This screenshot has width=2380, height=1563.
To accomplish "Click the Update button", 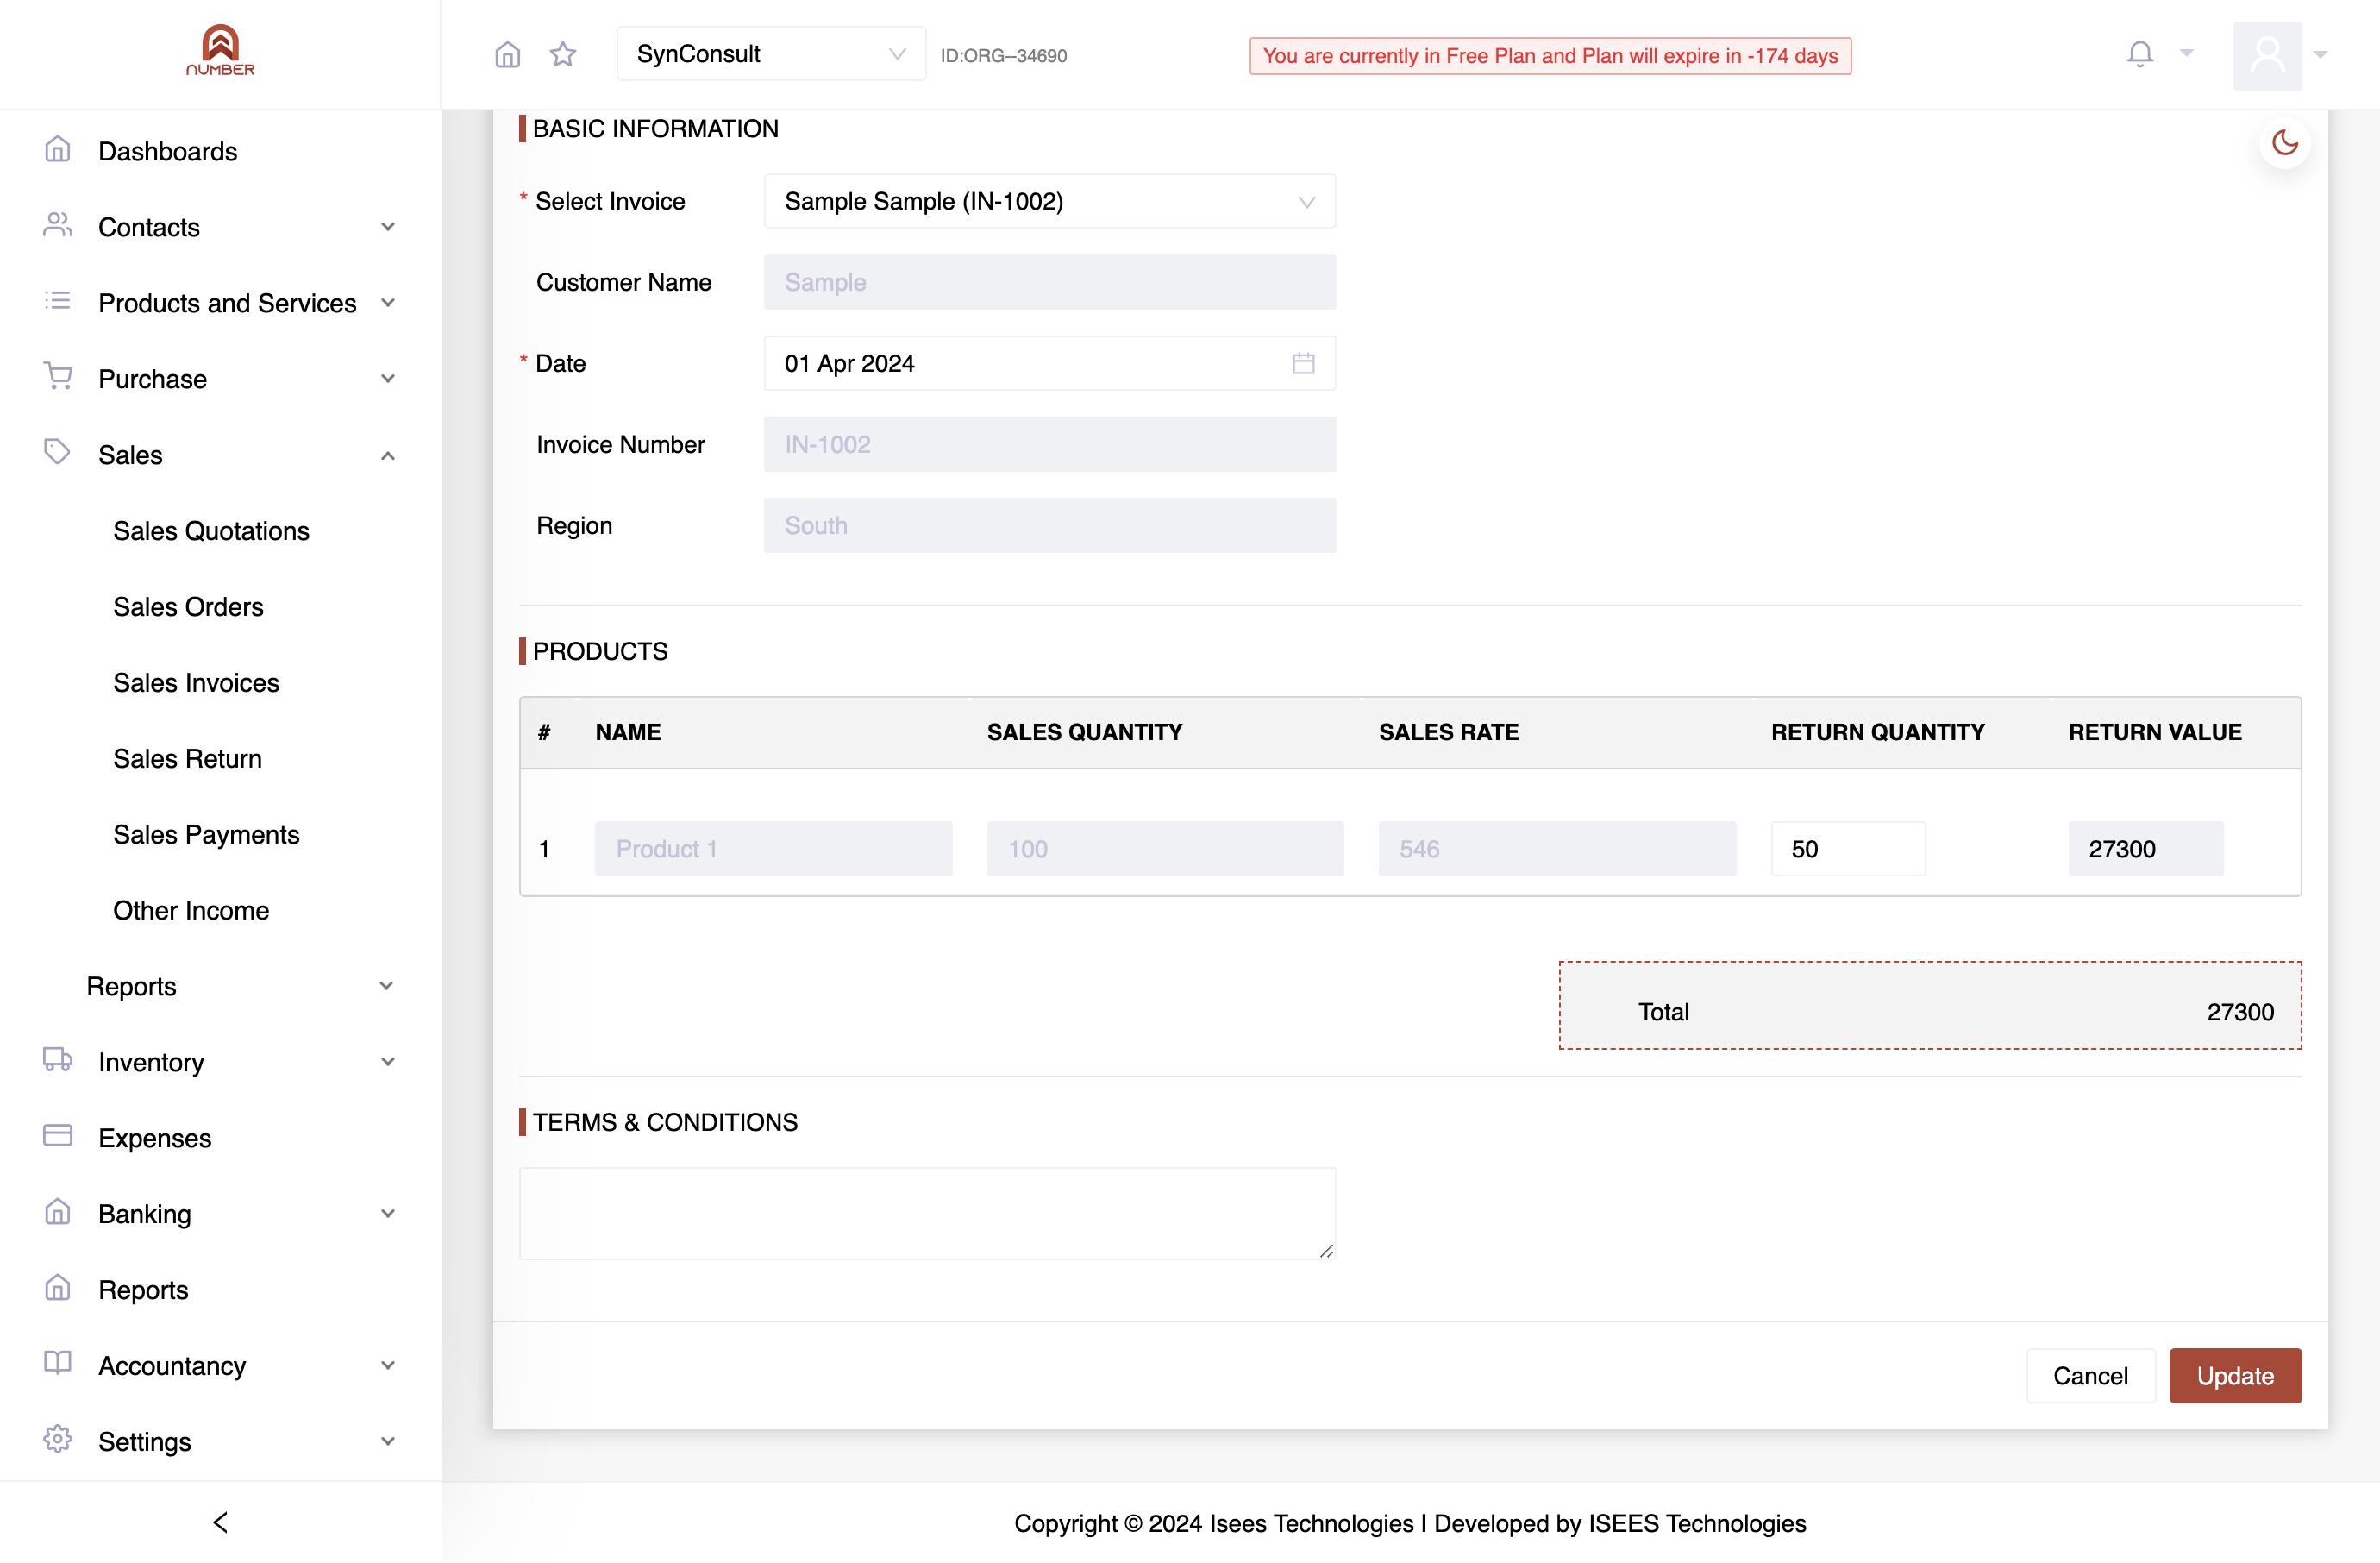I will tap(2235, 1376).
